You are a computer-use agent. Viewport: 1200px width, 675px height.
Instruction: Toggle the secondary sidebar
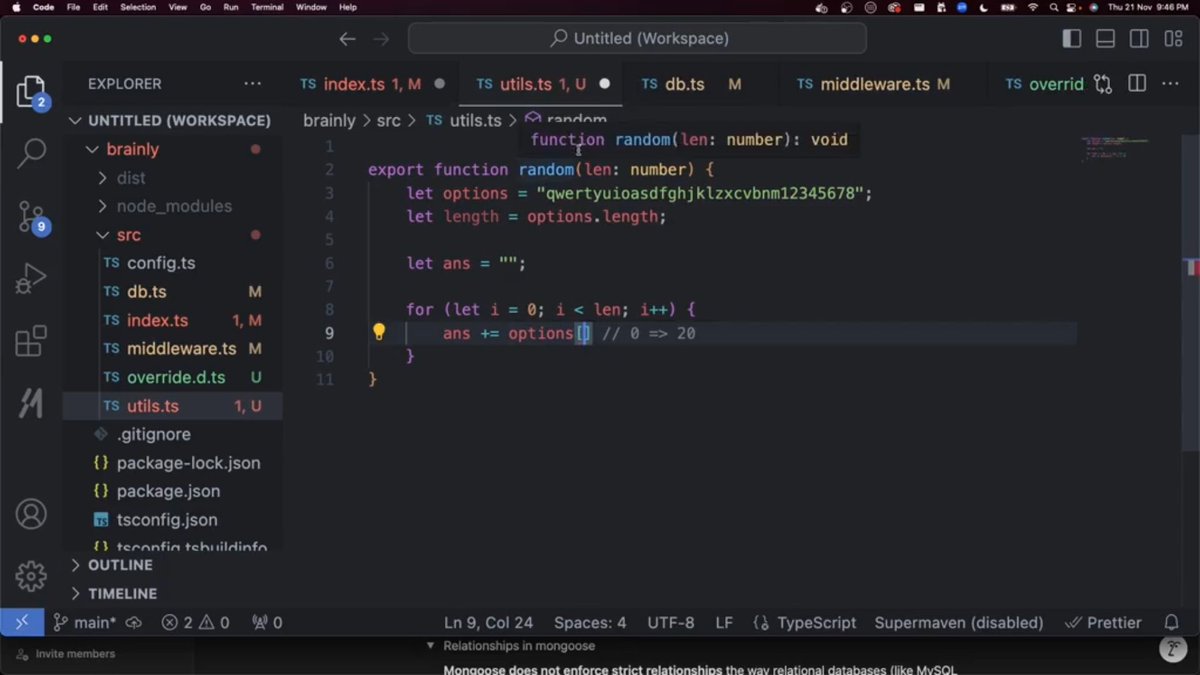pyautogui.click(x=1139, y=37)
